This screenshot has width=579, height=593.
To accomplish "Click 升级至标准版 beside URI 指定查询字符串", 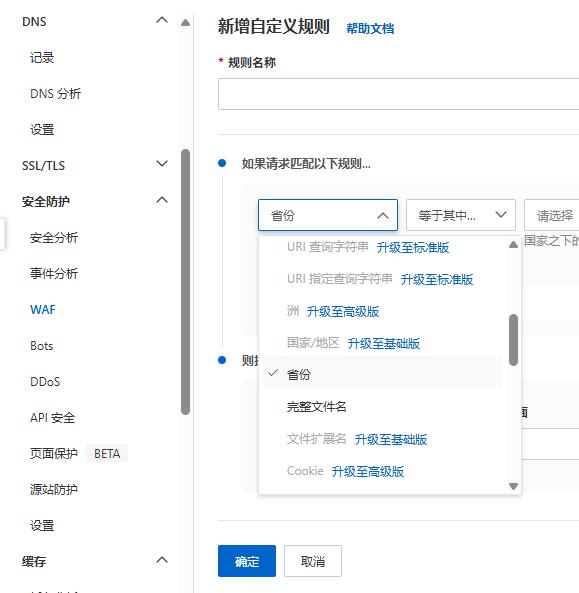I will click(437, 279).
